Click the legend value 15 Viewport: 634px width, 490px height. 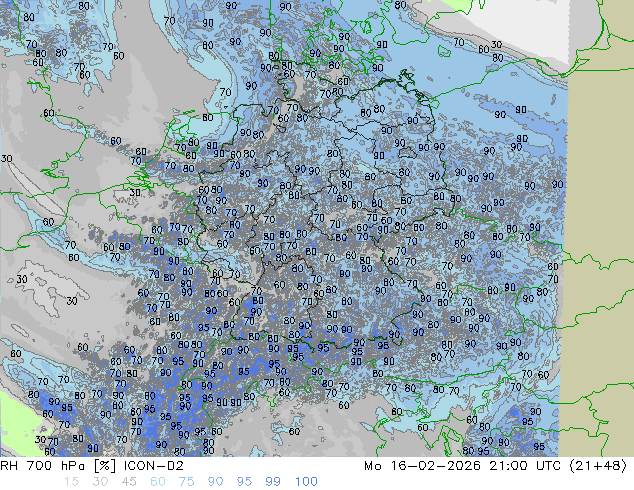(x=69, y=482)
